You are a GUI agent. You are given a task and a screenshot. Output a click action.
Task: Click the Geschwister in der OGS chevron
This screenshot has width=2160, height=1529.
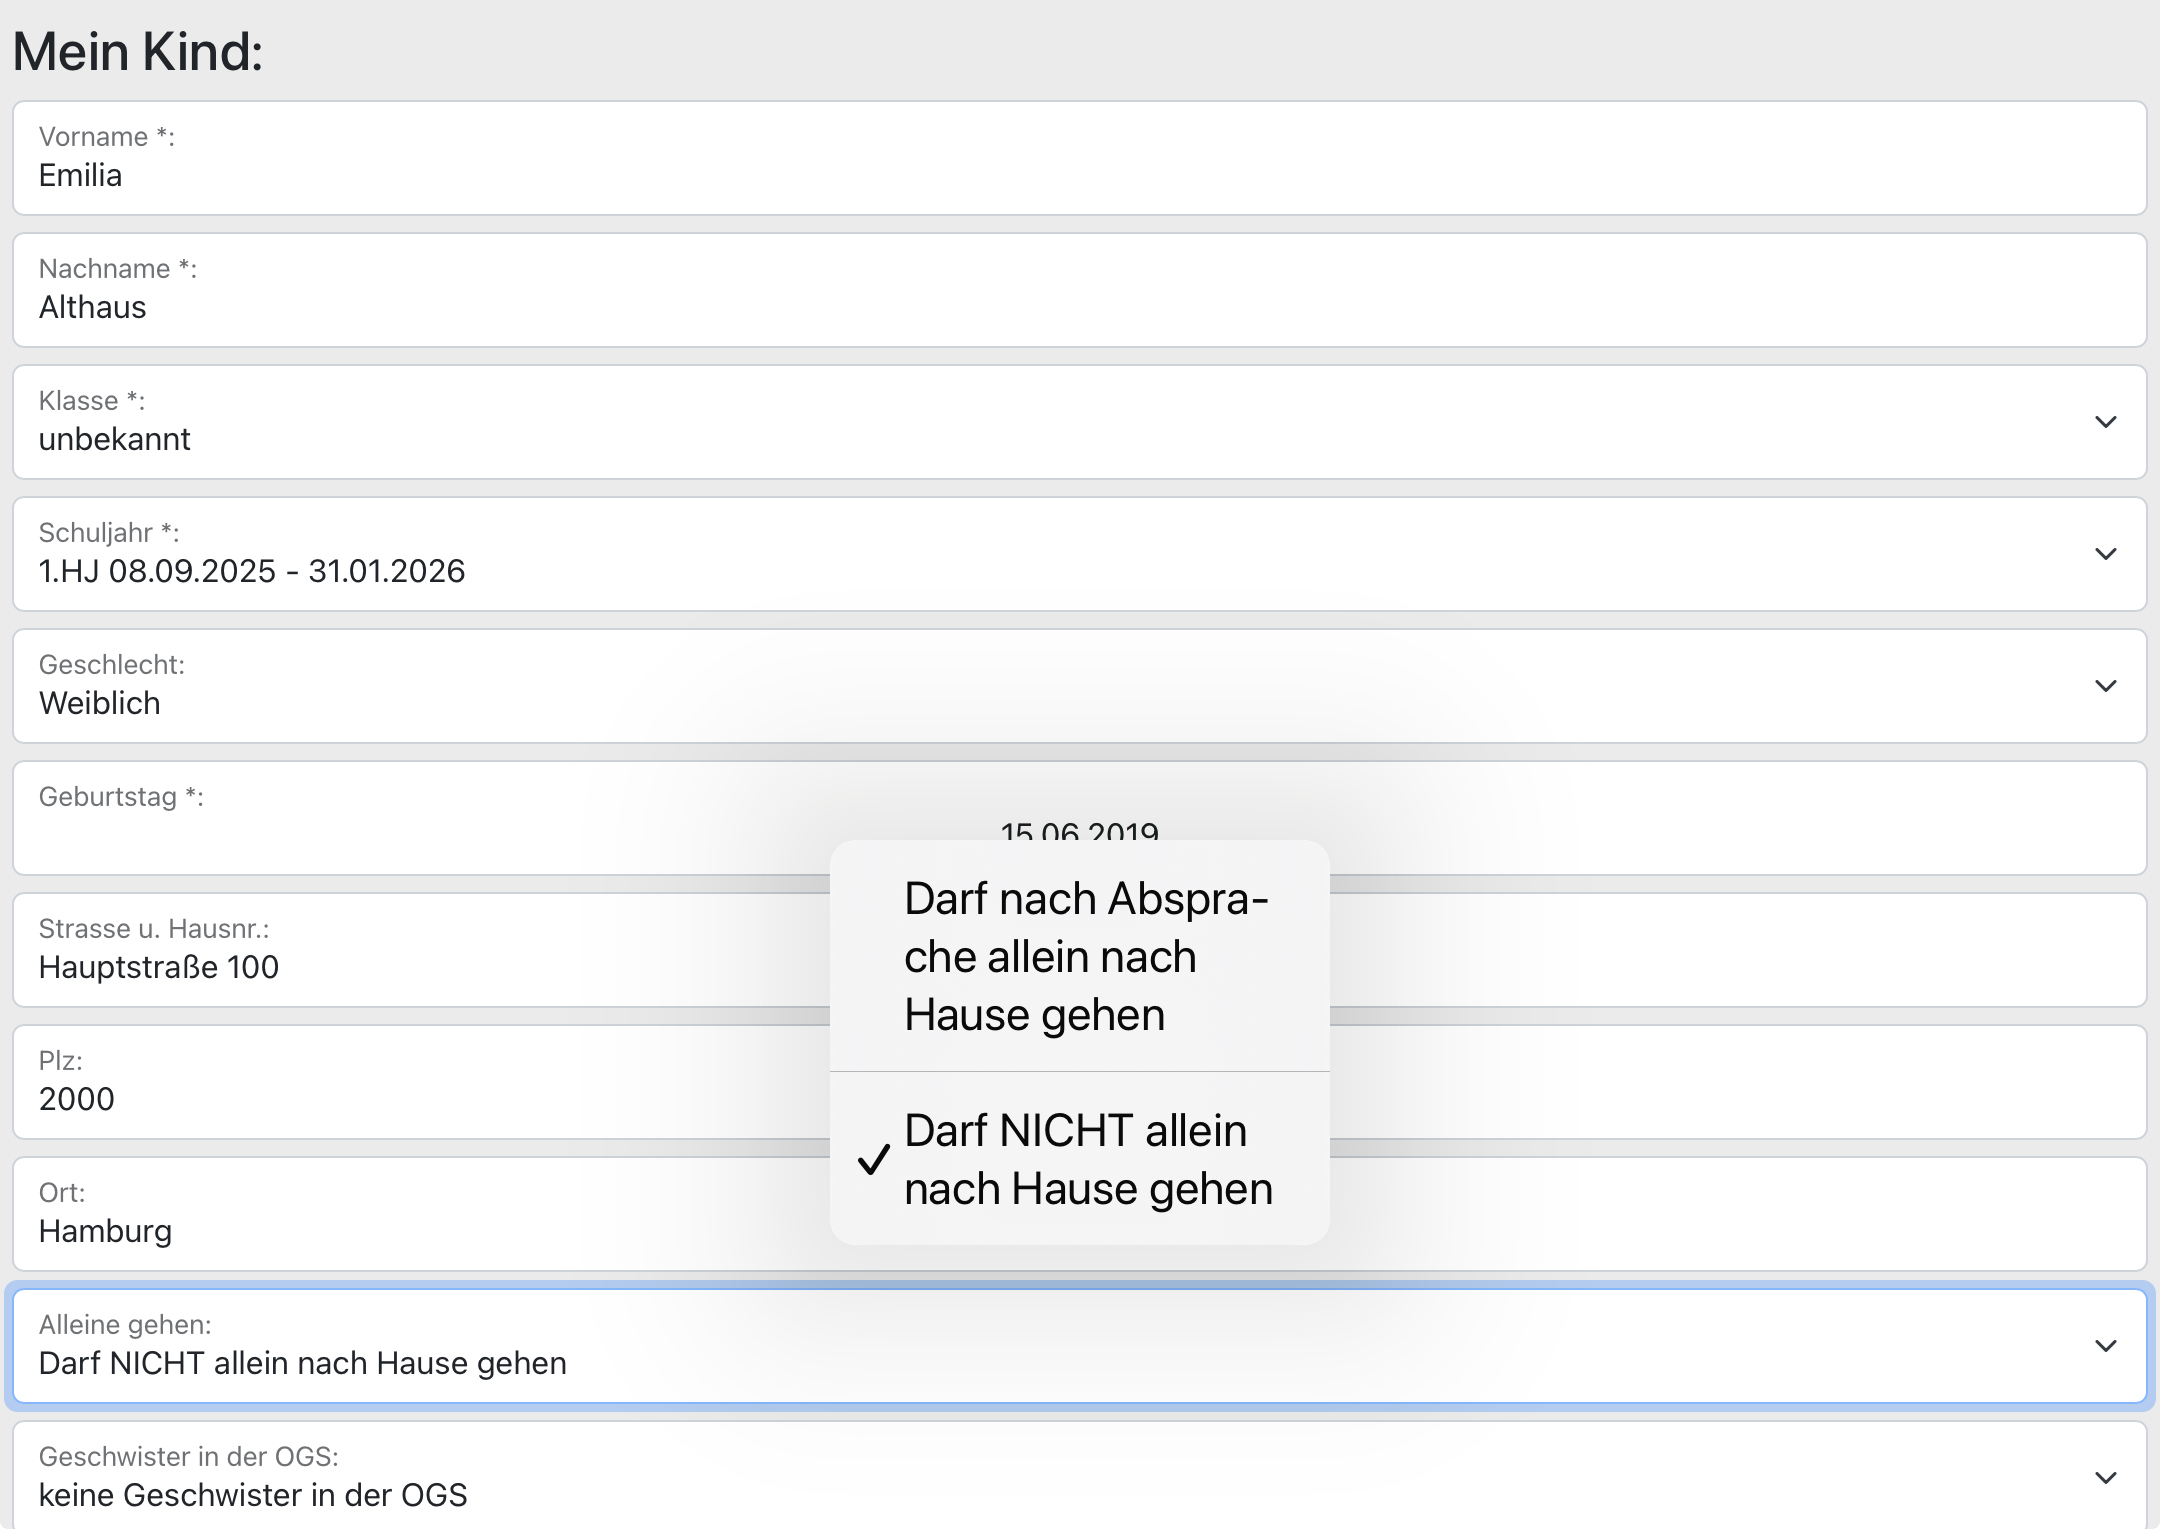[x=2105, y=1478]
